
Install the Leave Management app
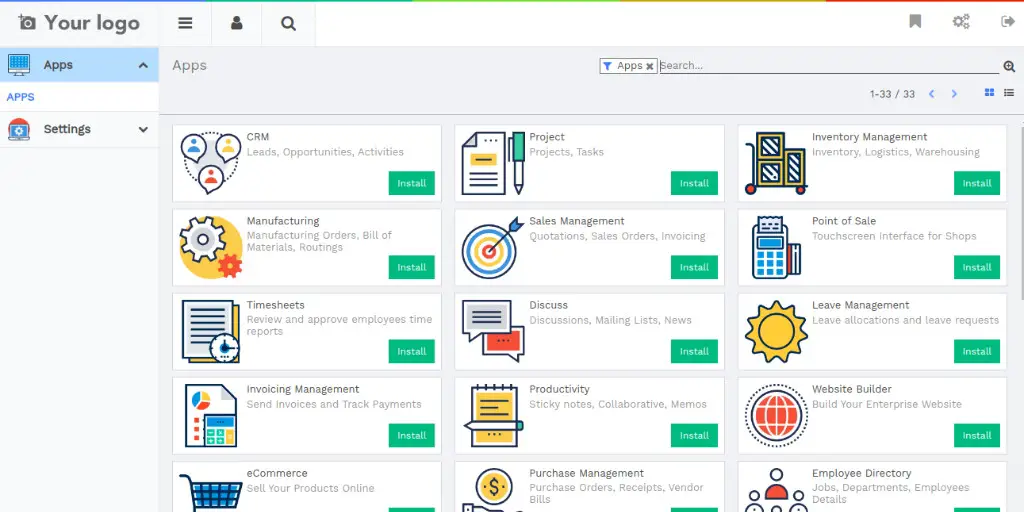(977, 351)
